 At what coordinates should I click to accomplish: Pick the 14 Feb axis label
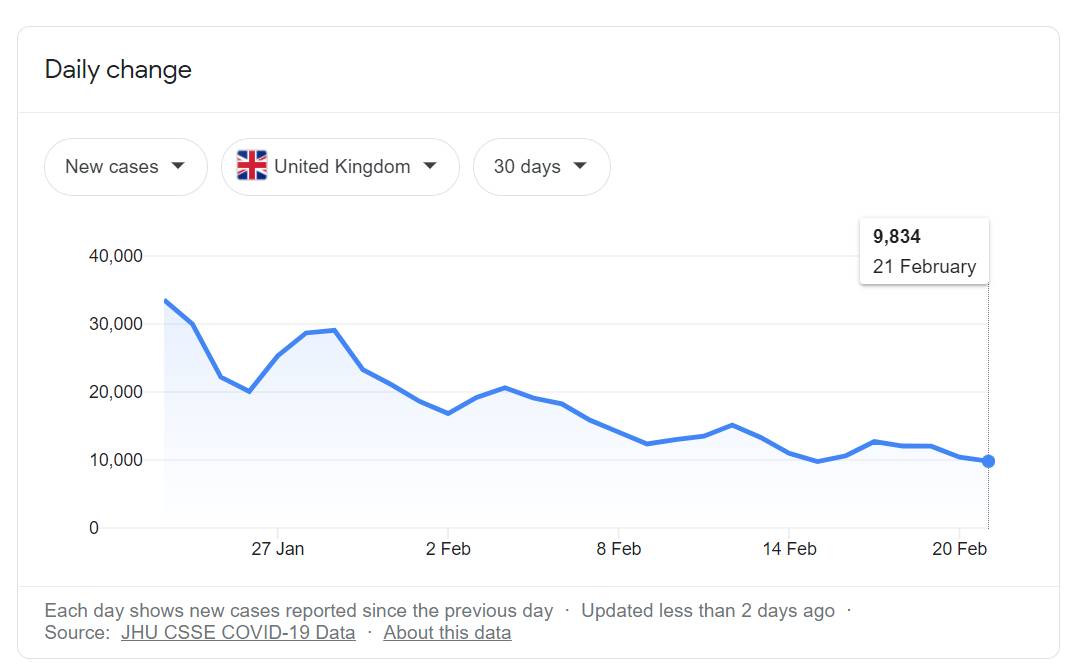coord(789,549)
